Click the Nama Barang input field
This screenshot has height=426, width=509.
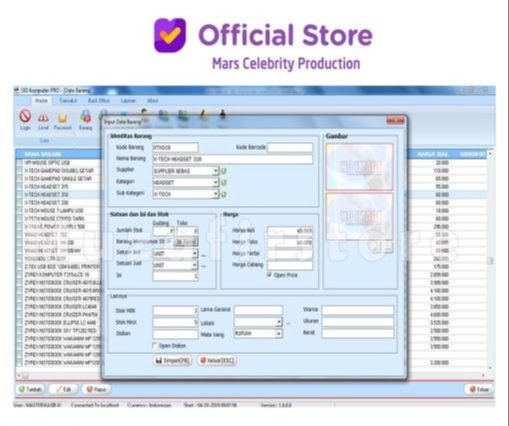(233, 159)
